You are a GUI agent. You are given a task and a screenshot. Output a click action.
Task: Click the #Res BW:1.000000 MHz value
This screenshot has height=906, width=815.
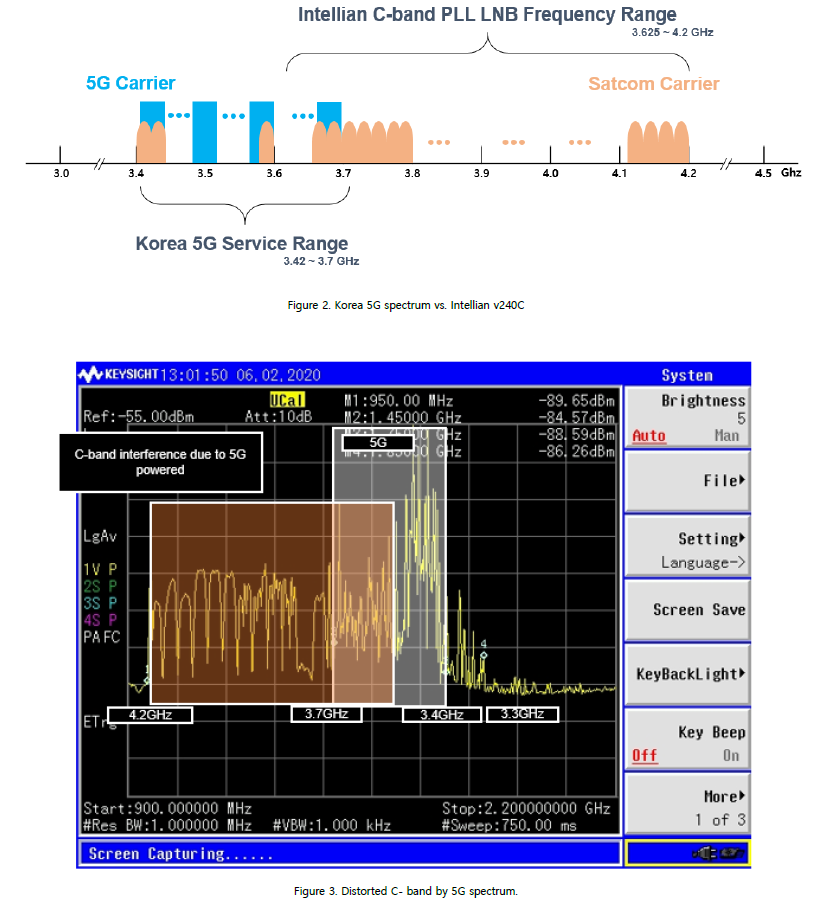click(167, 825)
